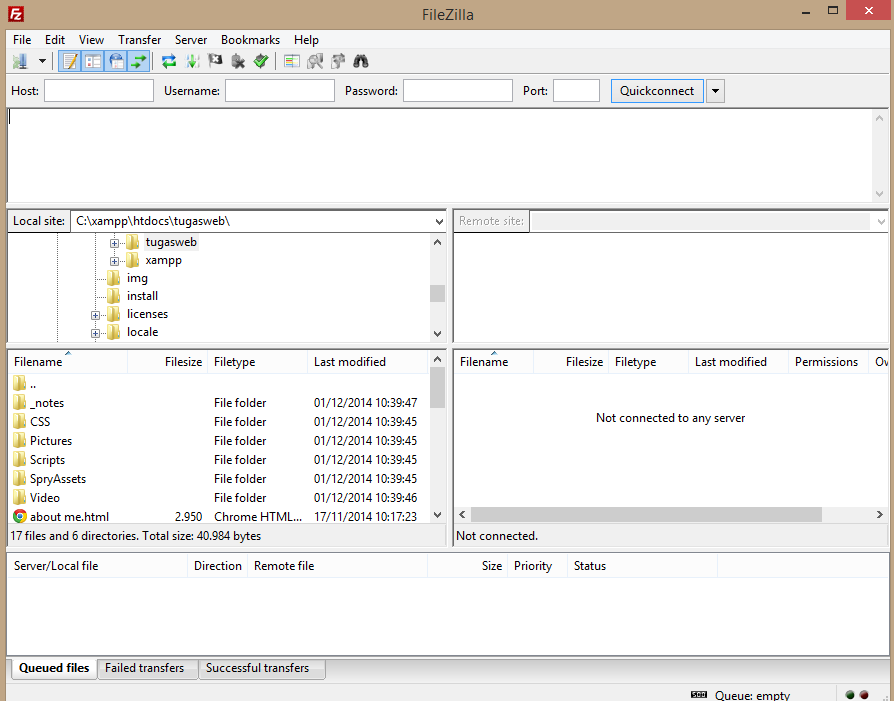The image size is (894, 701).
Task: Click the reconnect to last server icon
Action: pos(261,61)
